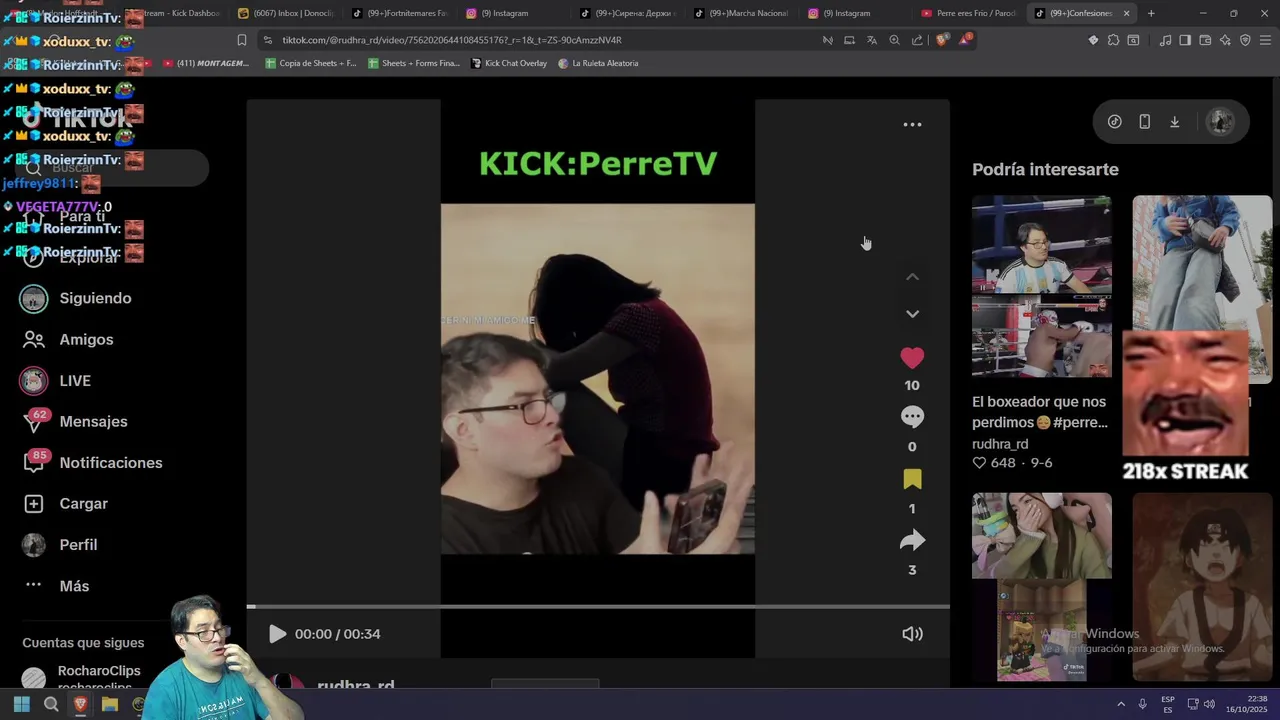The width and height of the screenshot is (1280, 720).
Task: Click the TikTok coins icon top right
Action: point(1114,122)
